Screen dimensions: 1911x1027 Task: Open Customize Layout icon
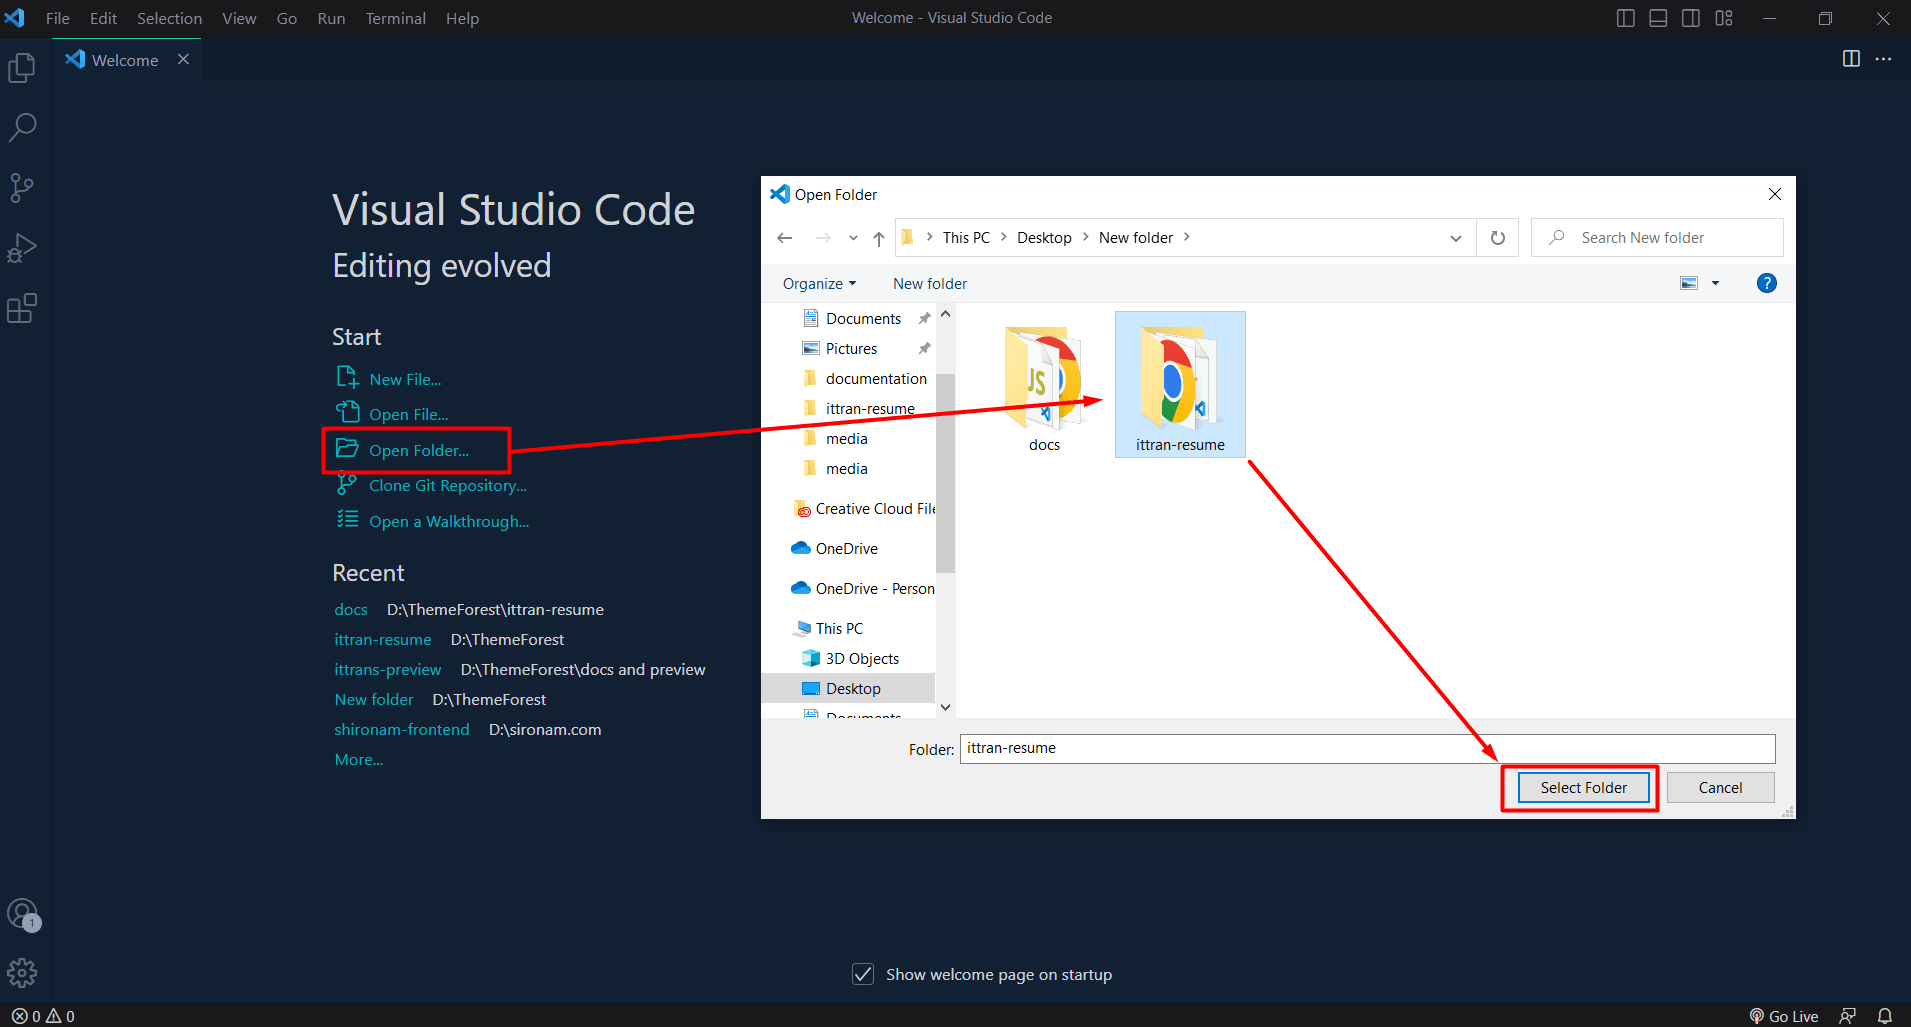[1724, 18]
